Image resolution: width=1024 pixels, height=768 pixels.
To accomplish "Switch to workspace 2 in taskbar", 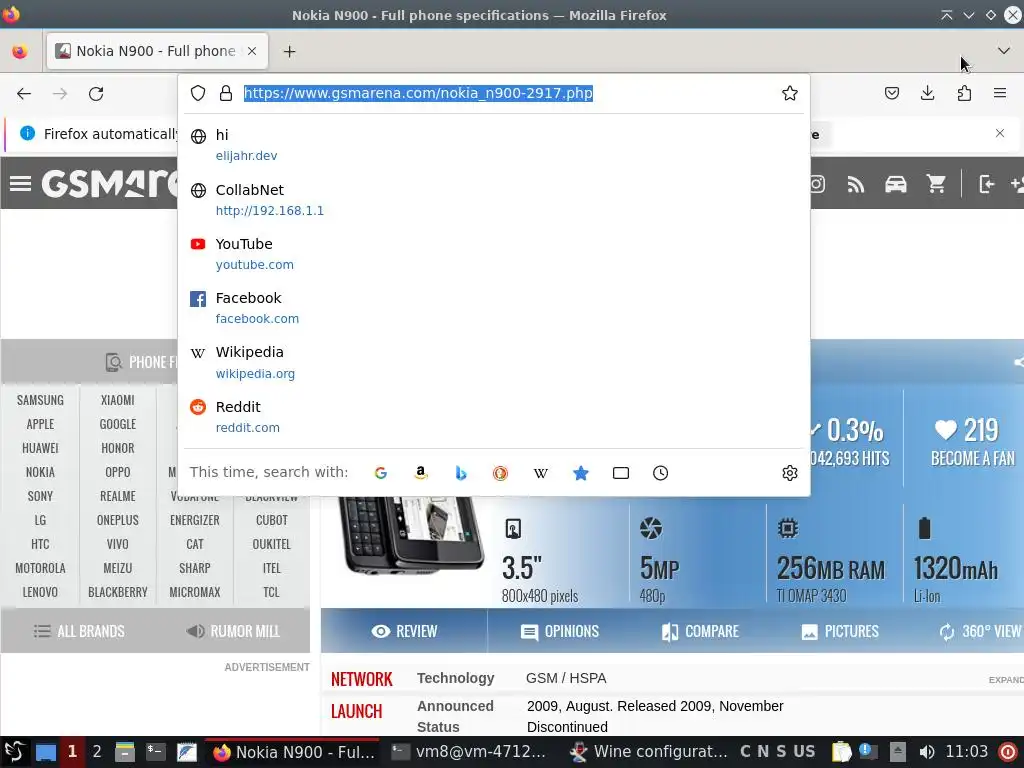I will click(x=97, y=752).
